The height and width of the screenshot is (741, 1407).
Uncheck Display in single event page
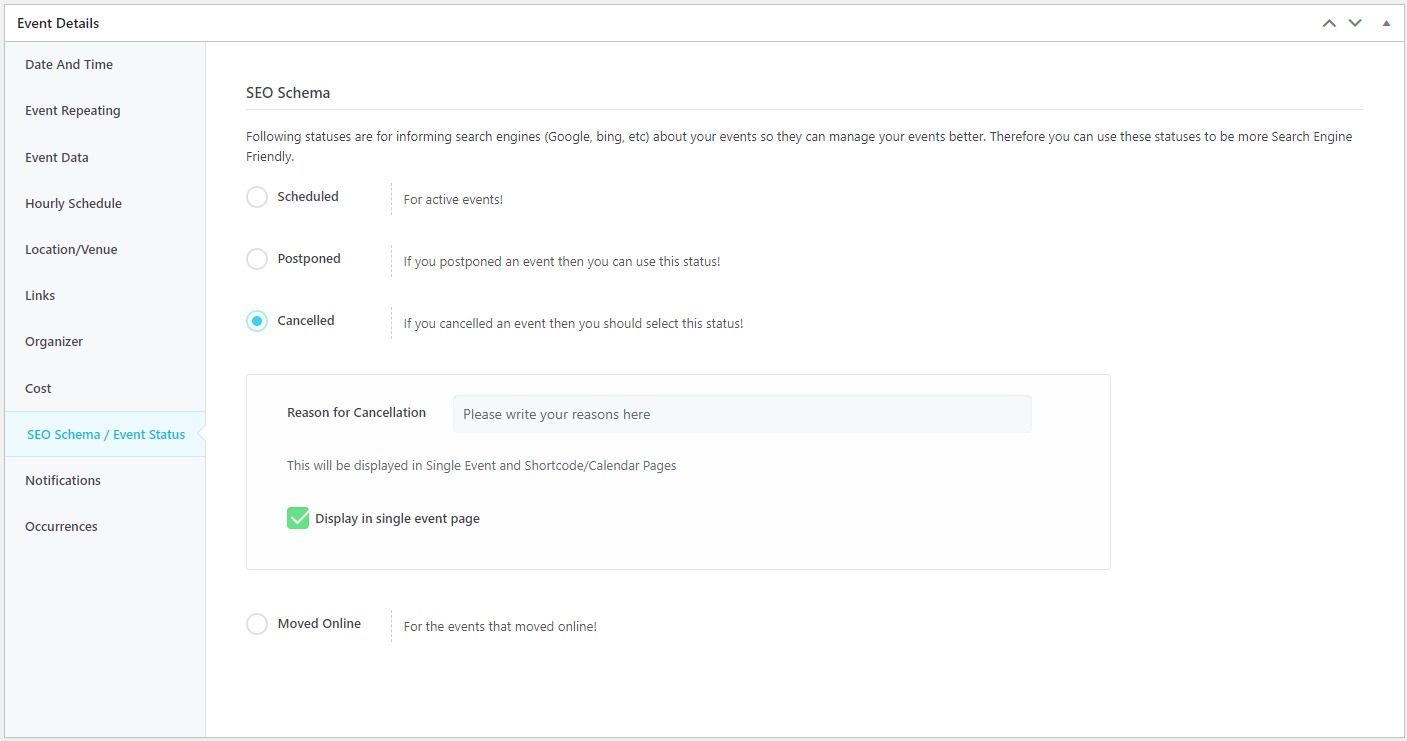298,518
